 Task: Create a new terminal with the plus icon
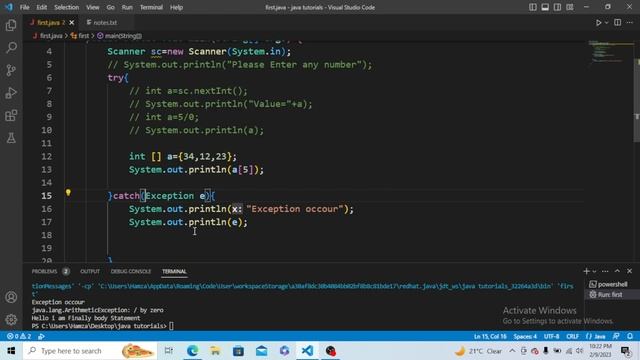click(586, 271)
